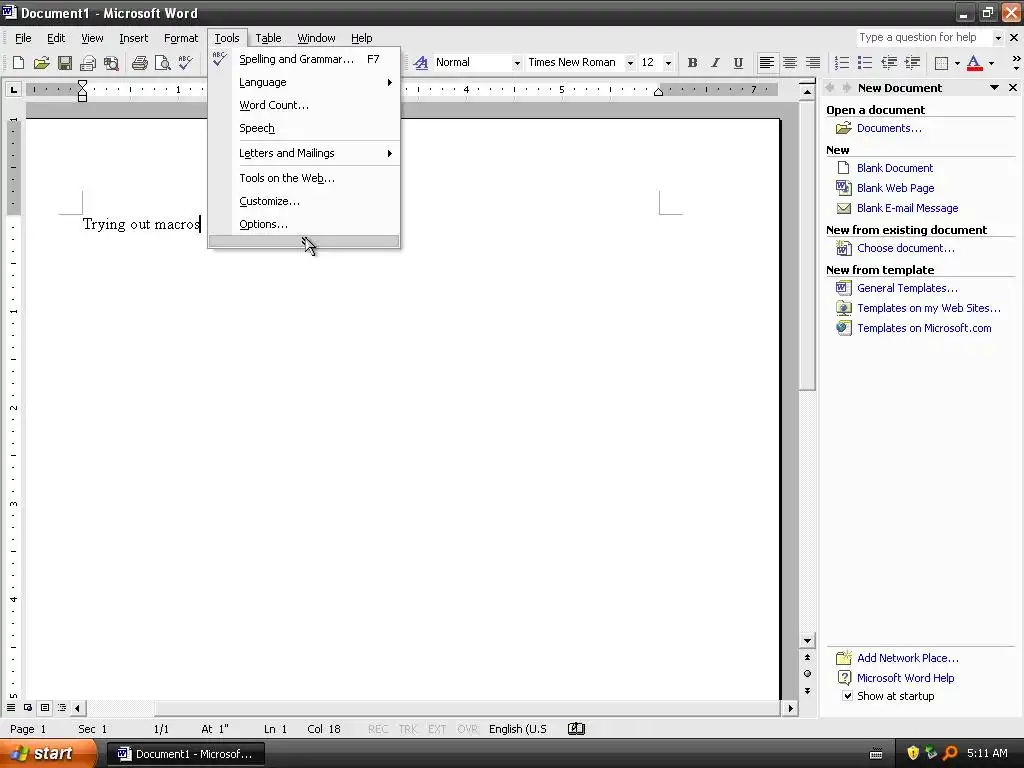Open Microsoft Word Help link
Image resolution: width=1024 pixels, height=768 pixels.
click(905, 678)
